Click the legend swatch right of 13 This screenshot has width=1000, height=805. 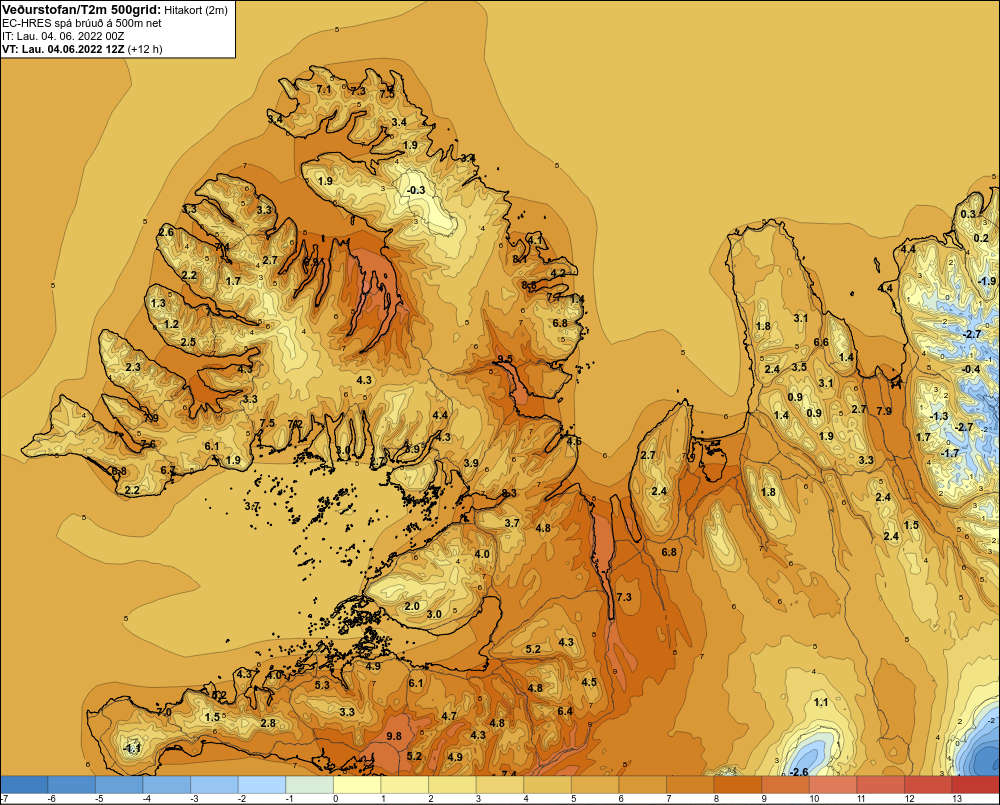[976, 784]
